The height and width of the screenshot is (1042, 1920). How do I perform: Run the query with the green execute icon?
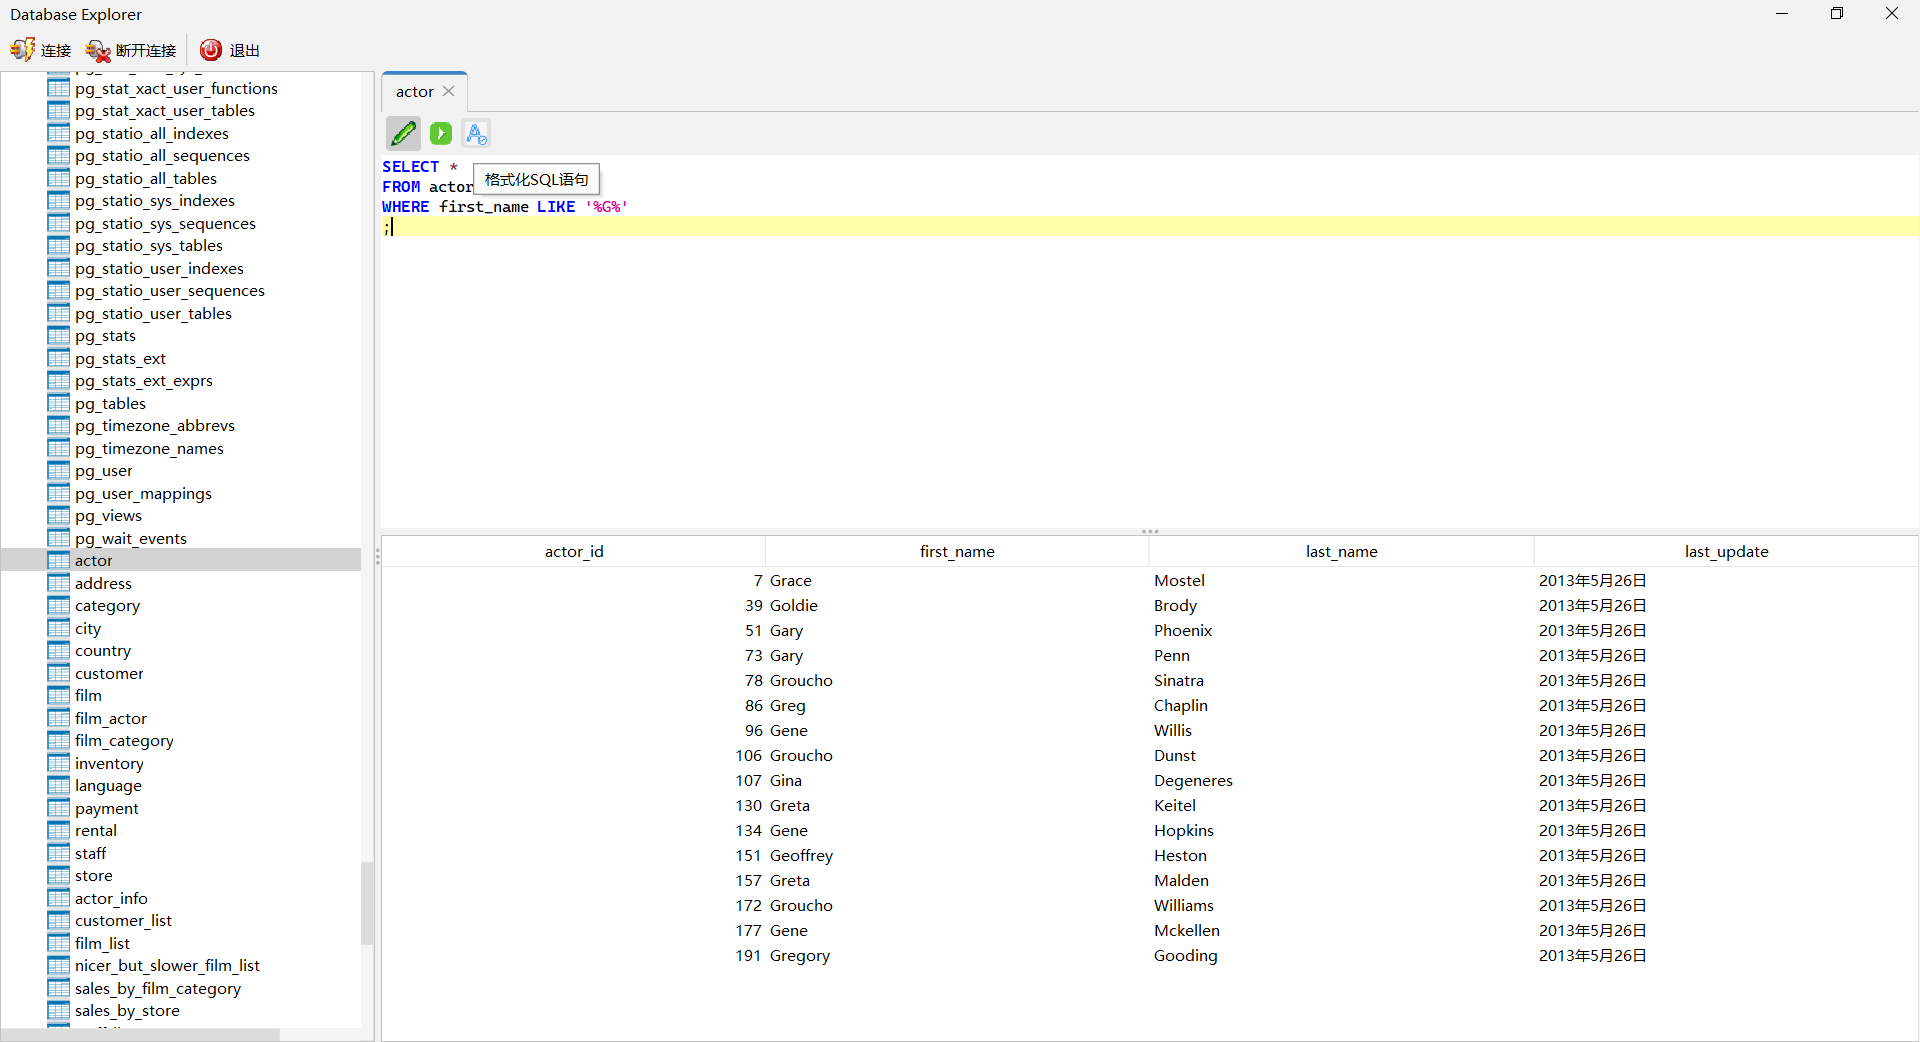440,133
